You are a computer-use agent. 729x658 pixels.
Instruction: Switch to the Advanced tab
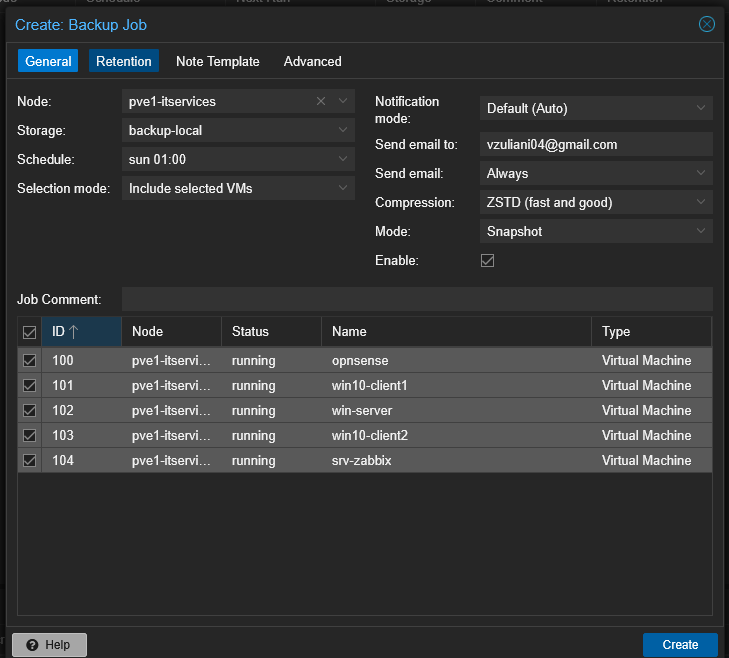pyautogui.click(x=312, y=61)
